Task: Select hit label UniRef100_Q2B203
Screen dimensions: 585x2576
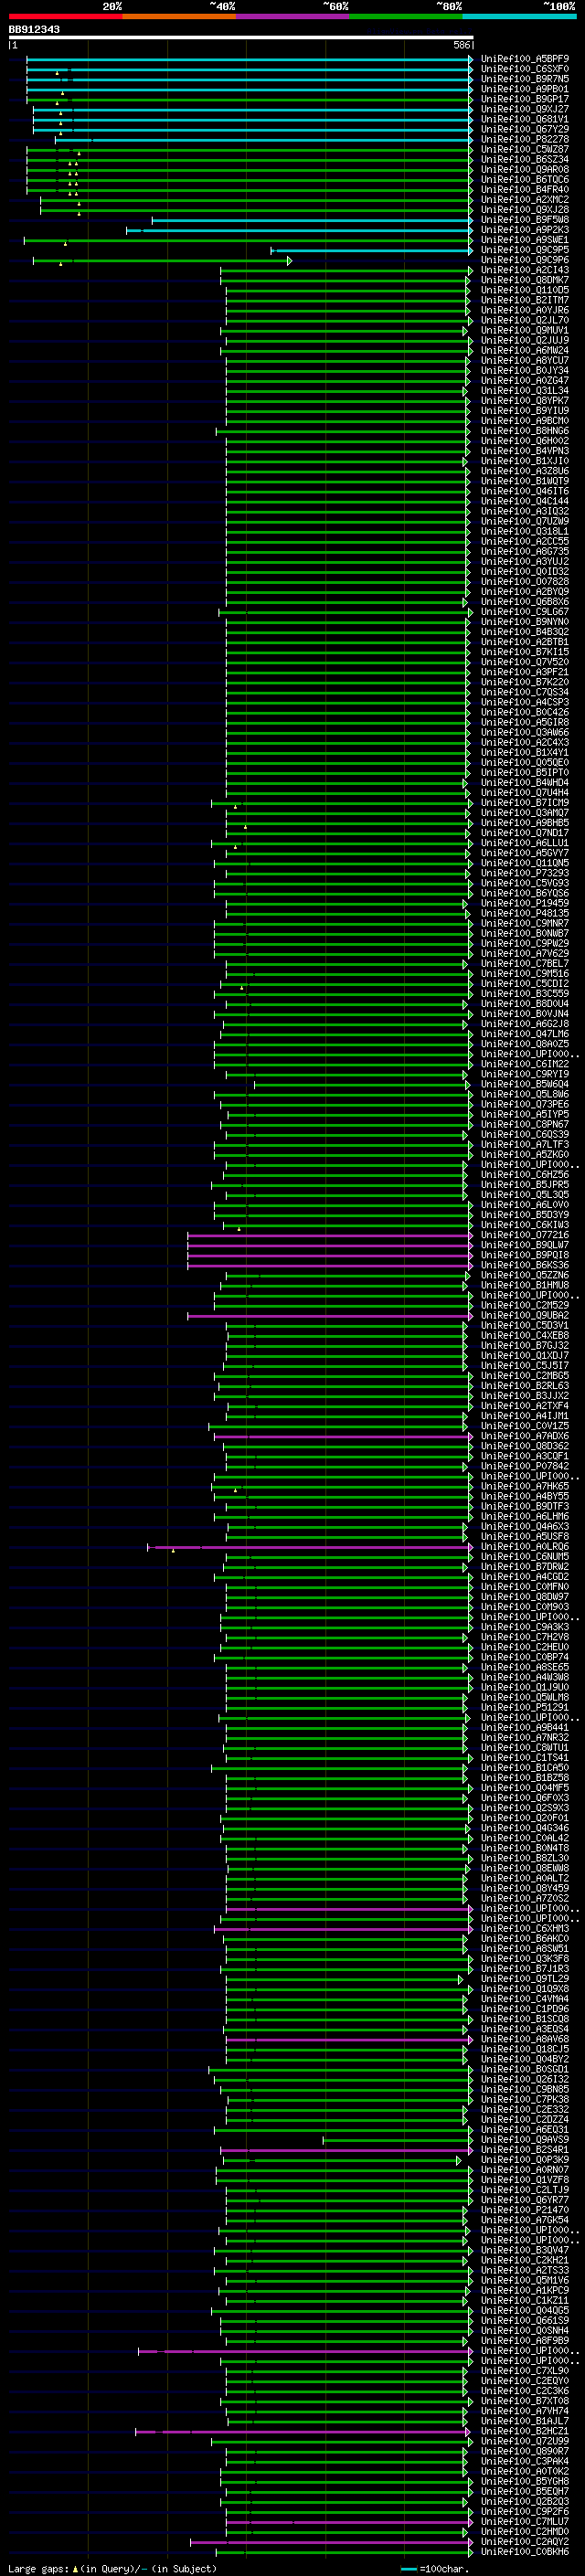Action: point(525,2501)
